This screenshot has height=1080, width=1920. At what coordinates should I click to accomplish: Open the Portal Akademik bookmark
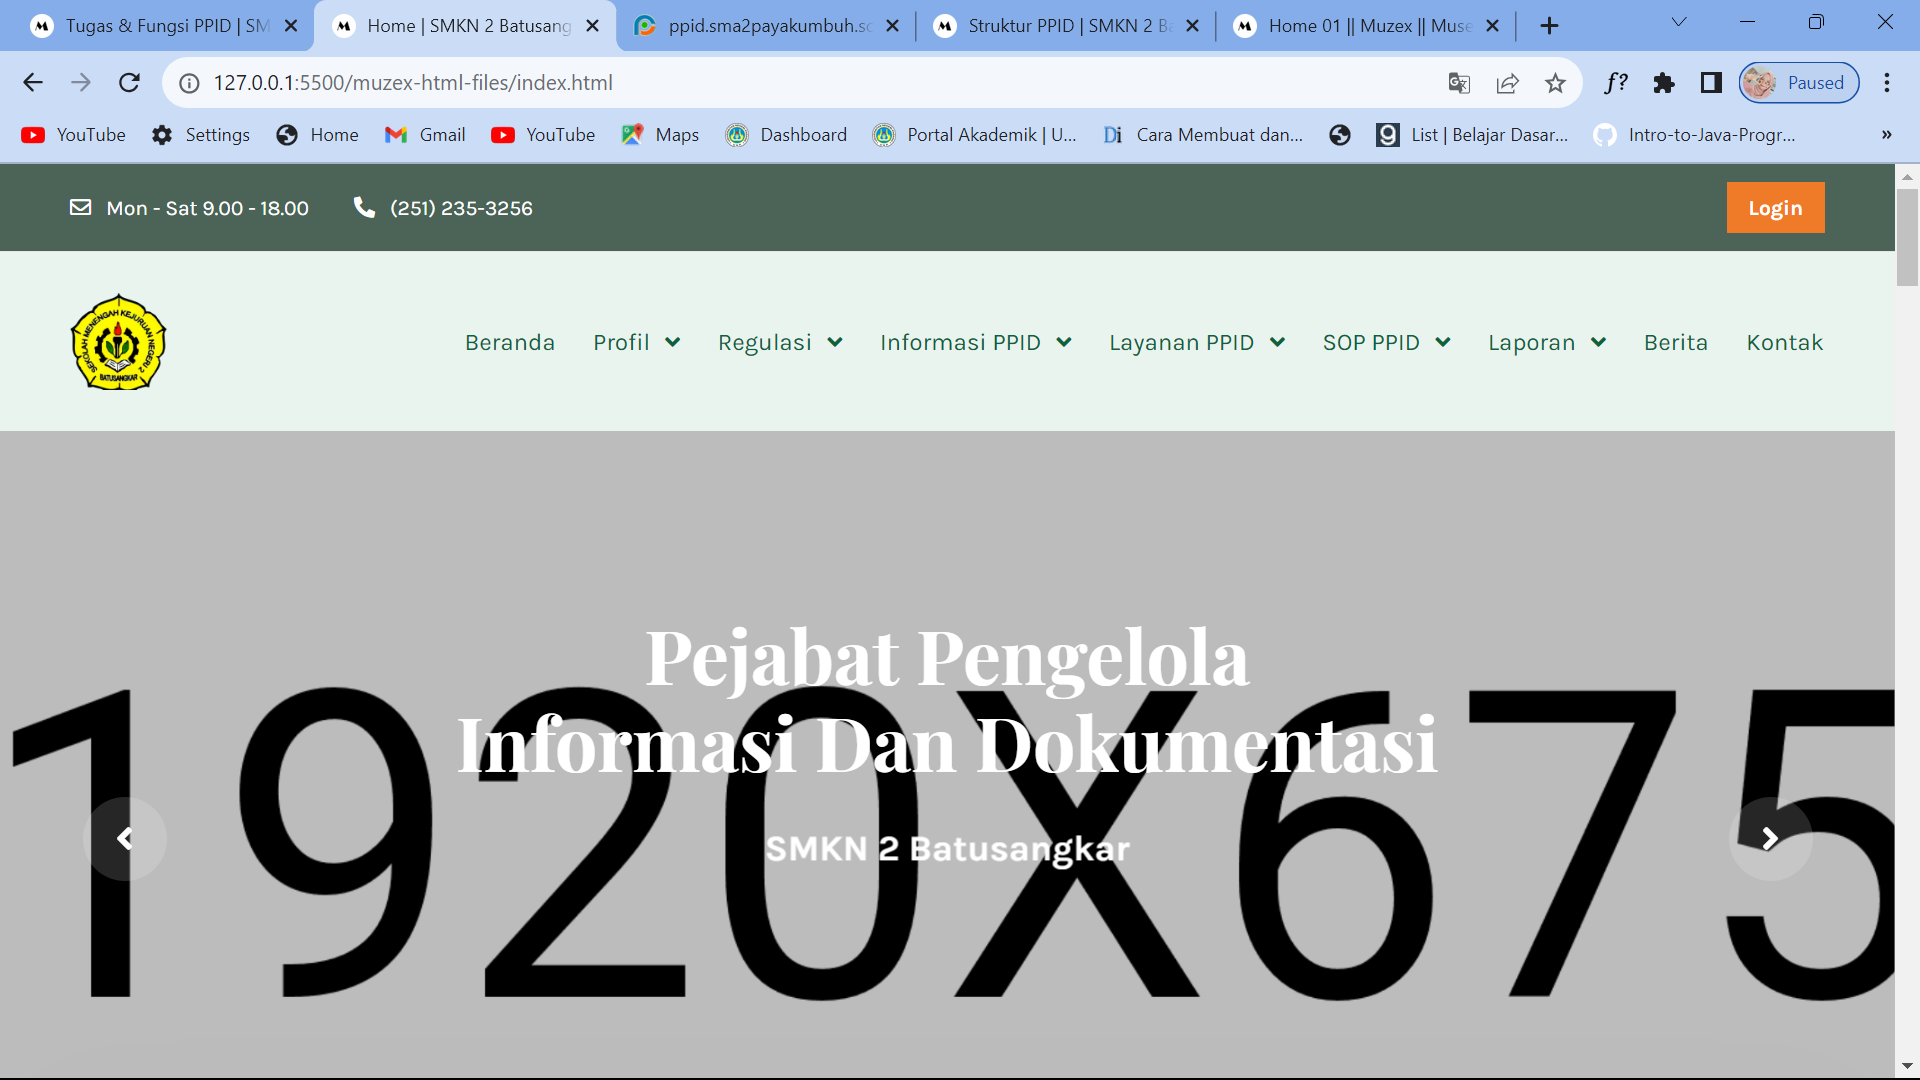click(x=974, y=135)
